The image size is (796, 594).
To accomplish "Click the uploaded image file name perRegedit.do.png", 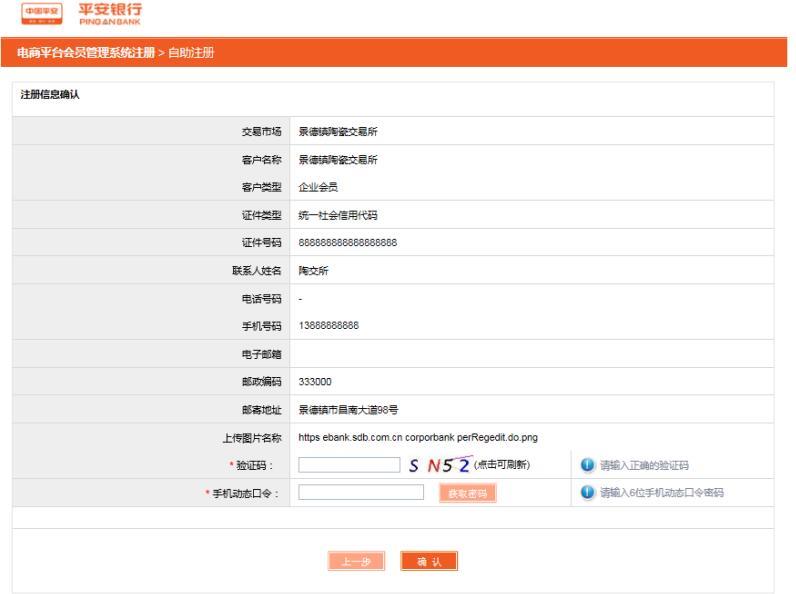I will click(x=418, y=438).
